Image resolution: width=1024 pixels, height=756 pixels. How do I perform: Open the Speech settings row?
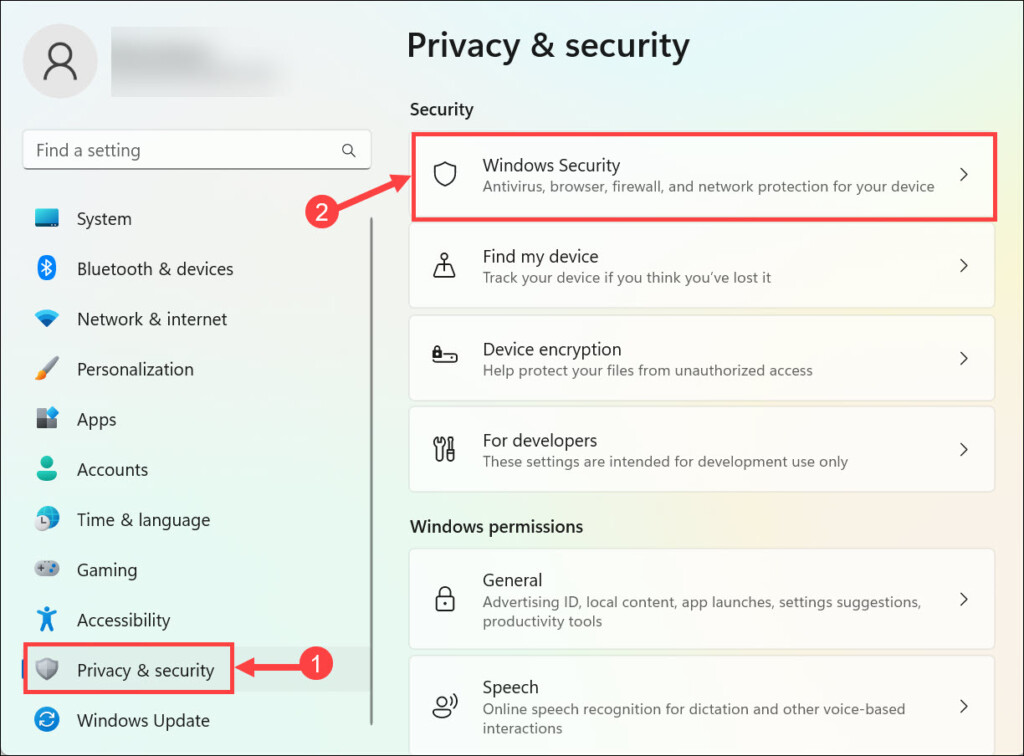[x=700, y=706]
